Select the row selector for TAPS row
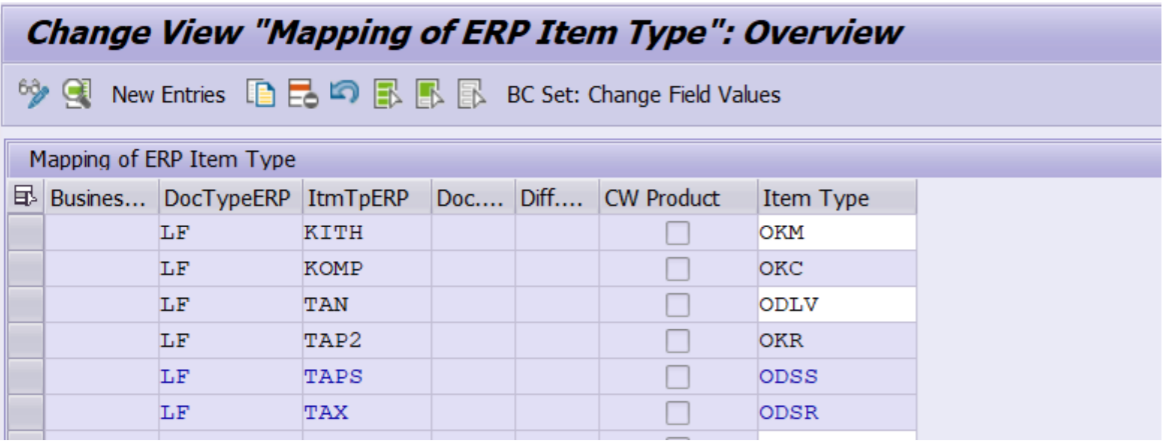The height and width of the screenshot is (445, 1167). (25, 377)
